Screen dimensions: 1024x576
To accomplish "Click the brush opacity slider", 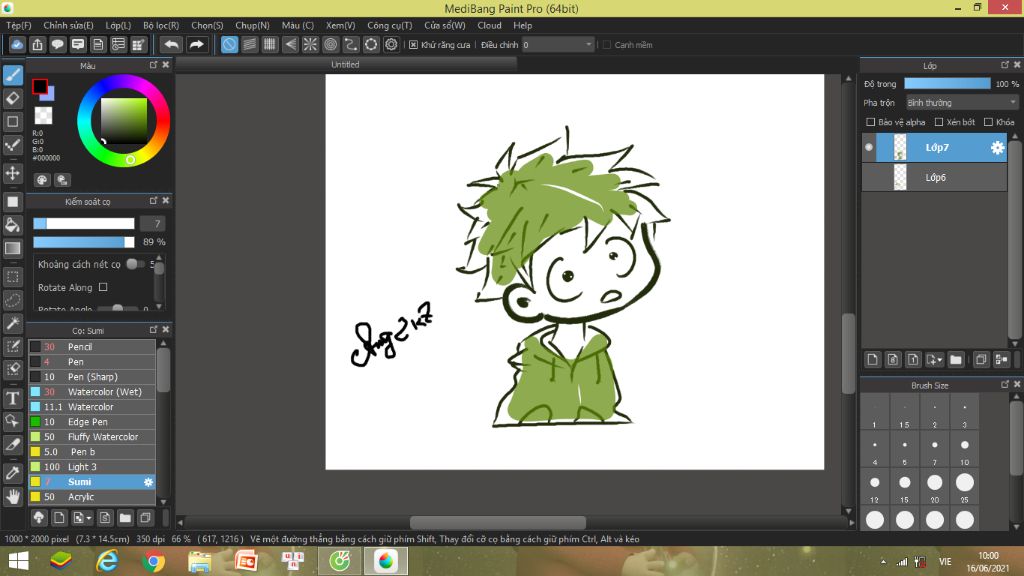I will pyautogui.click(x=84, y=242).
